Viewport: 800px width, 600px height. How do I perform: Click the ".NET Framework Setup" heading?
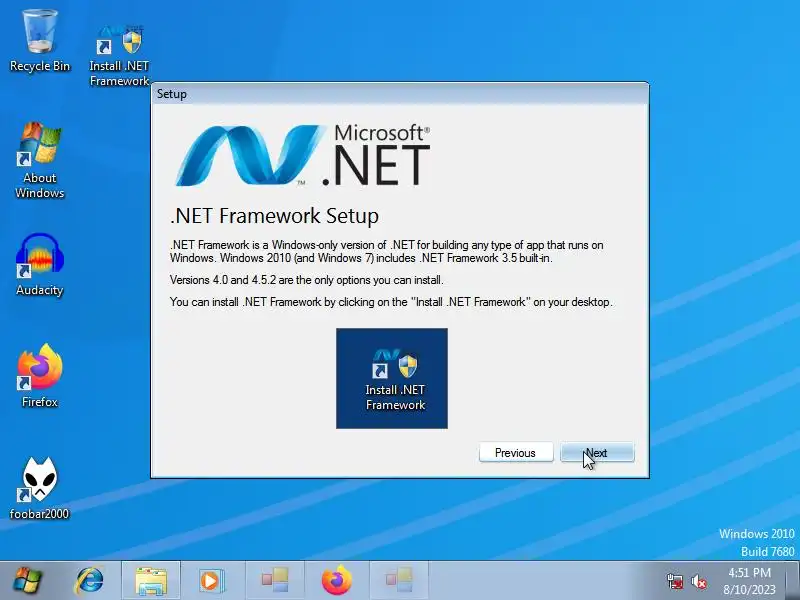(274, 216)
